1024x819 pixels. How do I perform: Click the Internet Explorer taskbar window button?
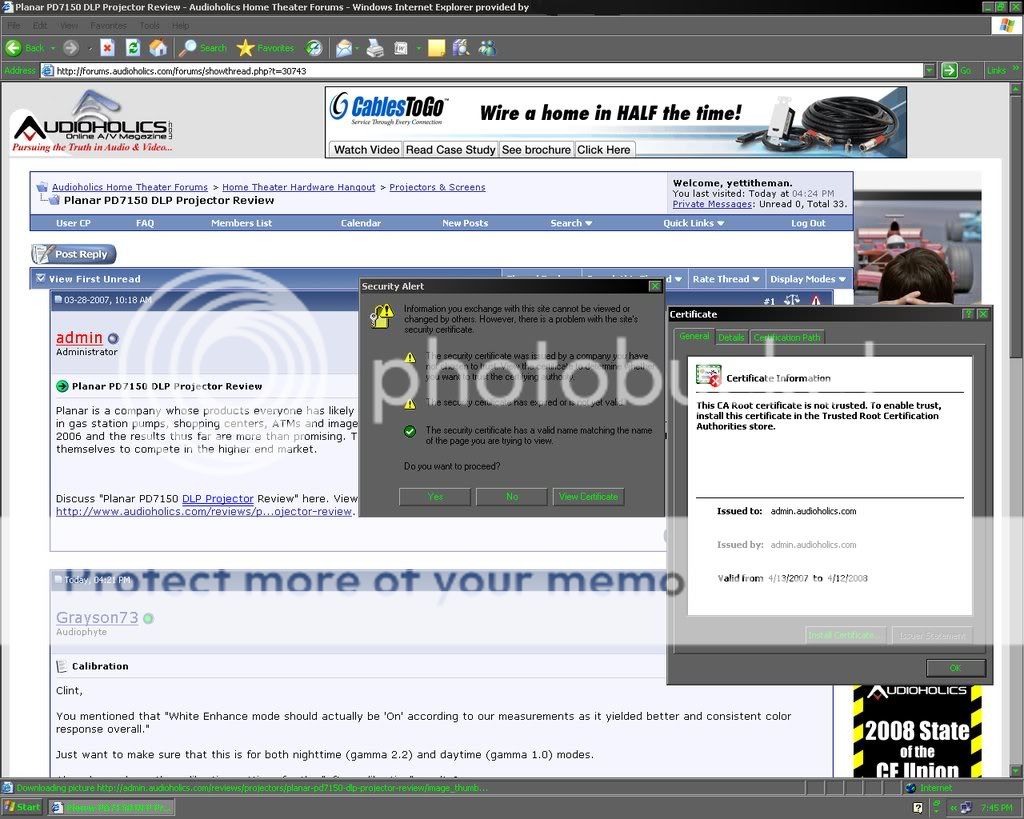(x=112, y=807)
